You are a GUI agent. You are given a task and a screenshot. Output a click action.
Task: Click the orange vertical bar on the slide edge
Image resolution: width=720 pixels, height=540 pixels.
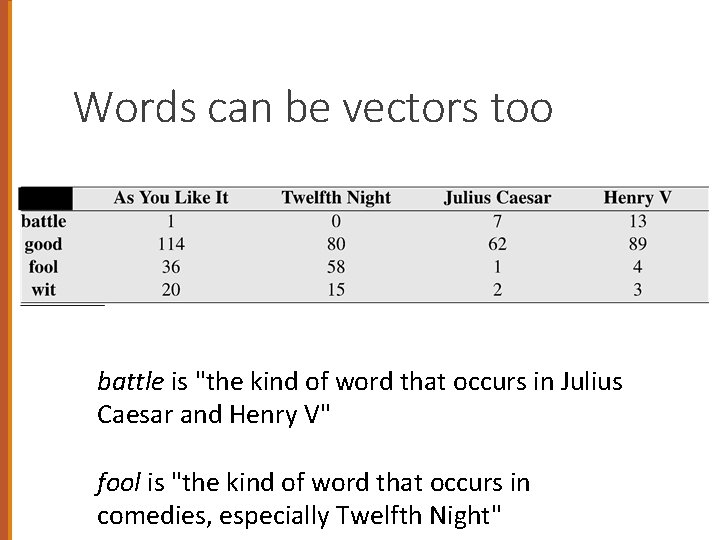click(x=6, y=270)
